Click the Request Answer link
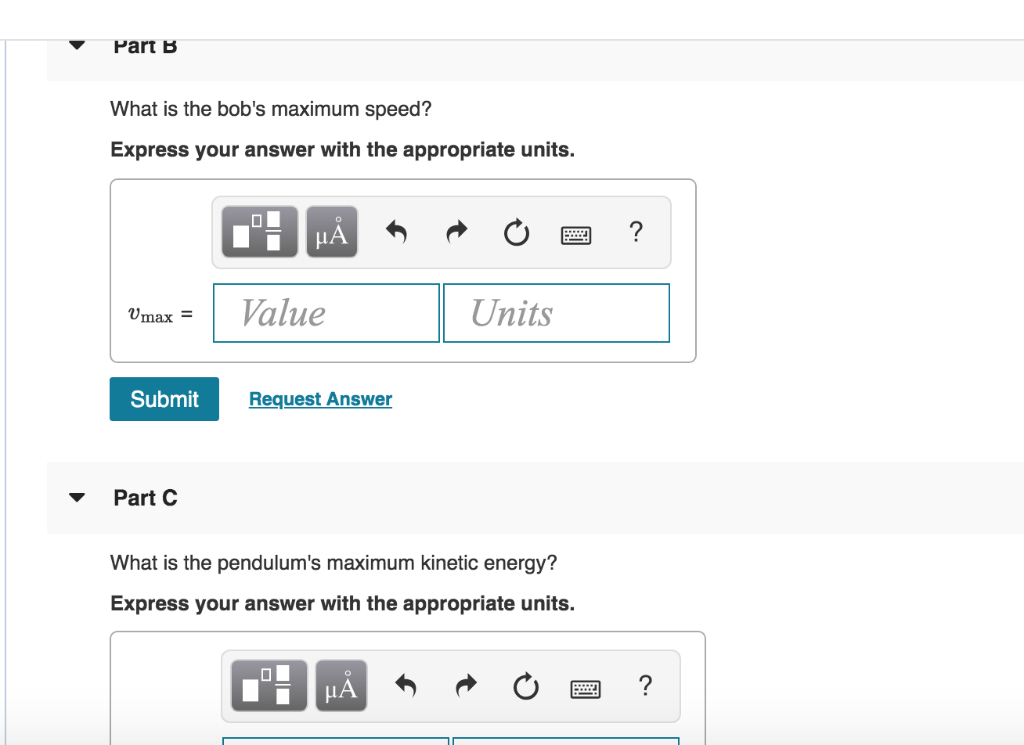 pyautogui.click(x=319, y=398)
